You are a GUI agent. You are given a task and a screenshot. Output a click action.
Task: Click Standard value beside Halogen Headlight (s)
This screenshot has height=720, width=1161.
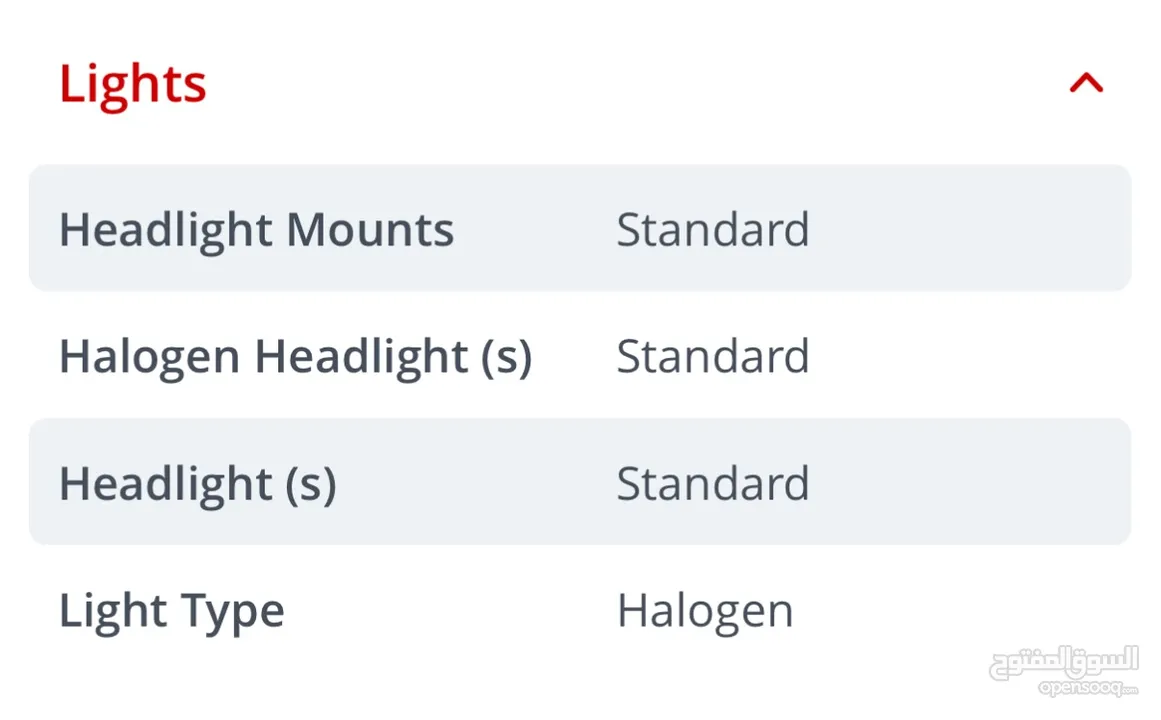(712, 356)
